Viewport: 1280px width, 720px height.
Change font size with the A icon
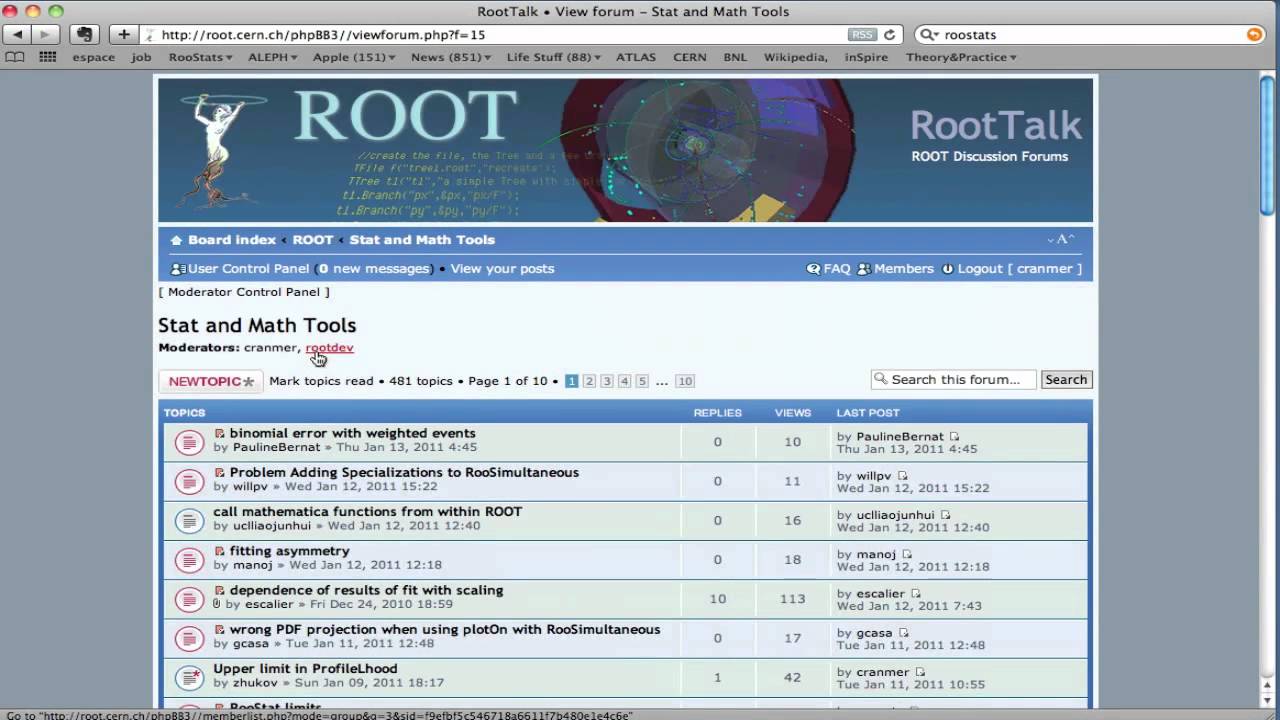coord(1060,239)
